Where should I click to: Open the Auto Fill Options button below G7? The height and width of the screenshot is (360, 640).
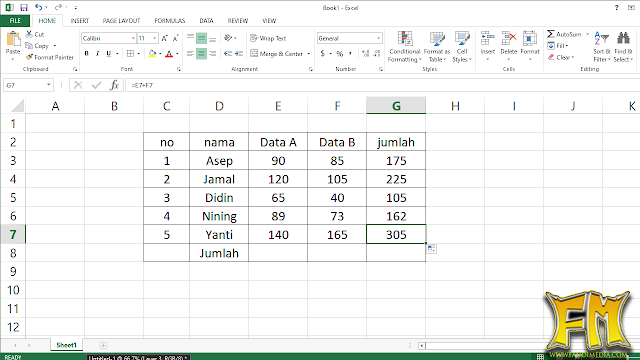click(431, 249)
